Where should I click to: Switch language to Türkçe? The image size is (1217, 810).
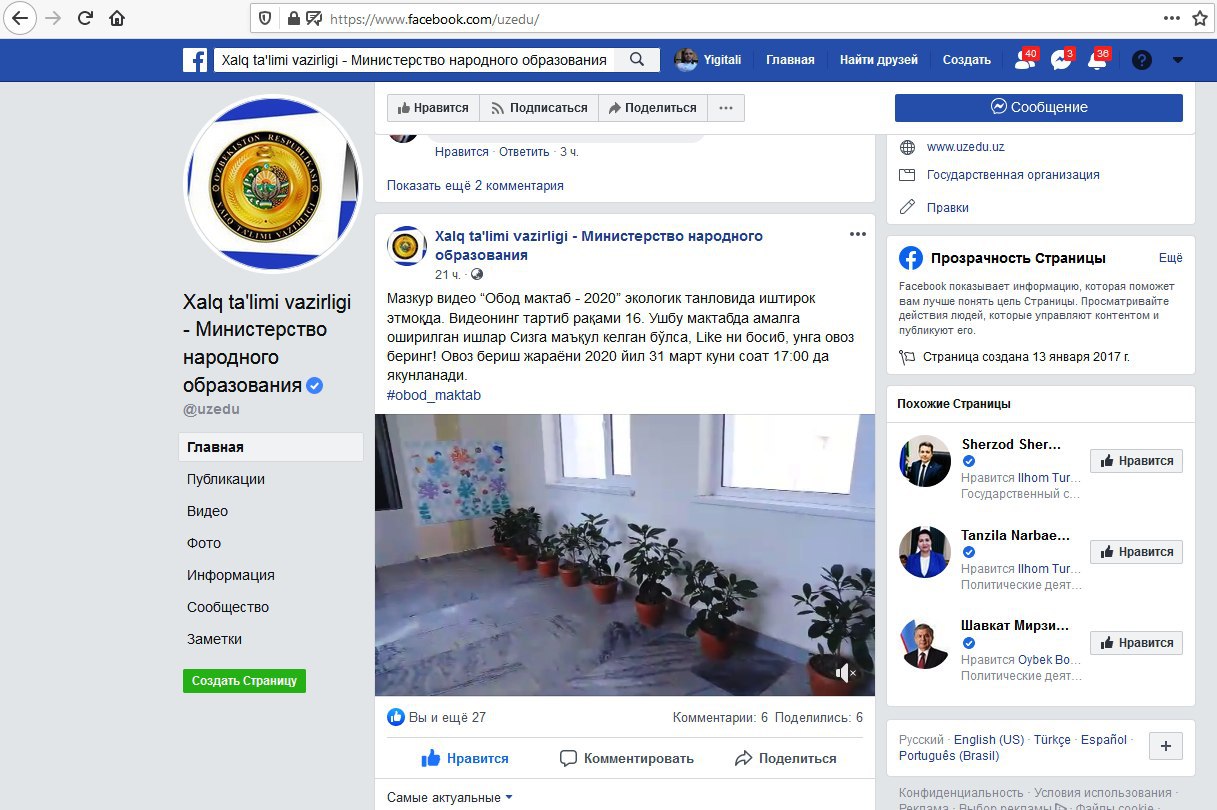click(1052, 740)
